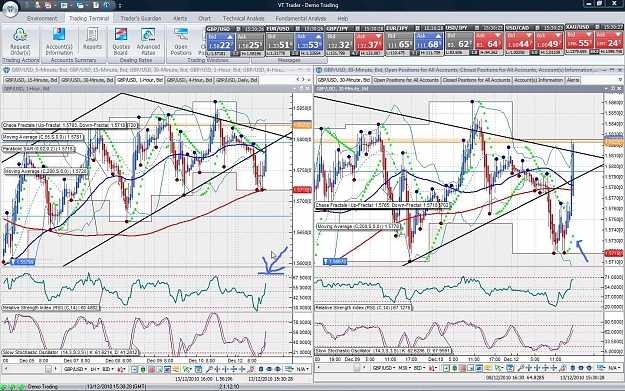Click scroll-left arrow of 1-Hour chart scrollbar
The height and width of the screenshot is (391, 625).
(6, 369)
